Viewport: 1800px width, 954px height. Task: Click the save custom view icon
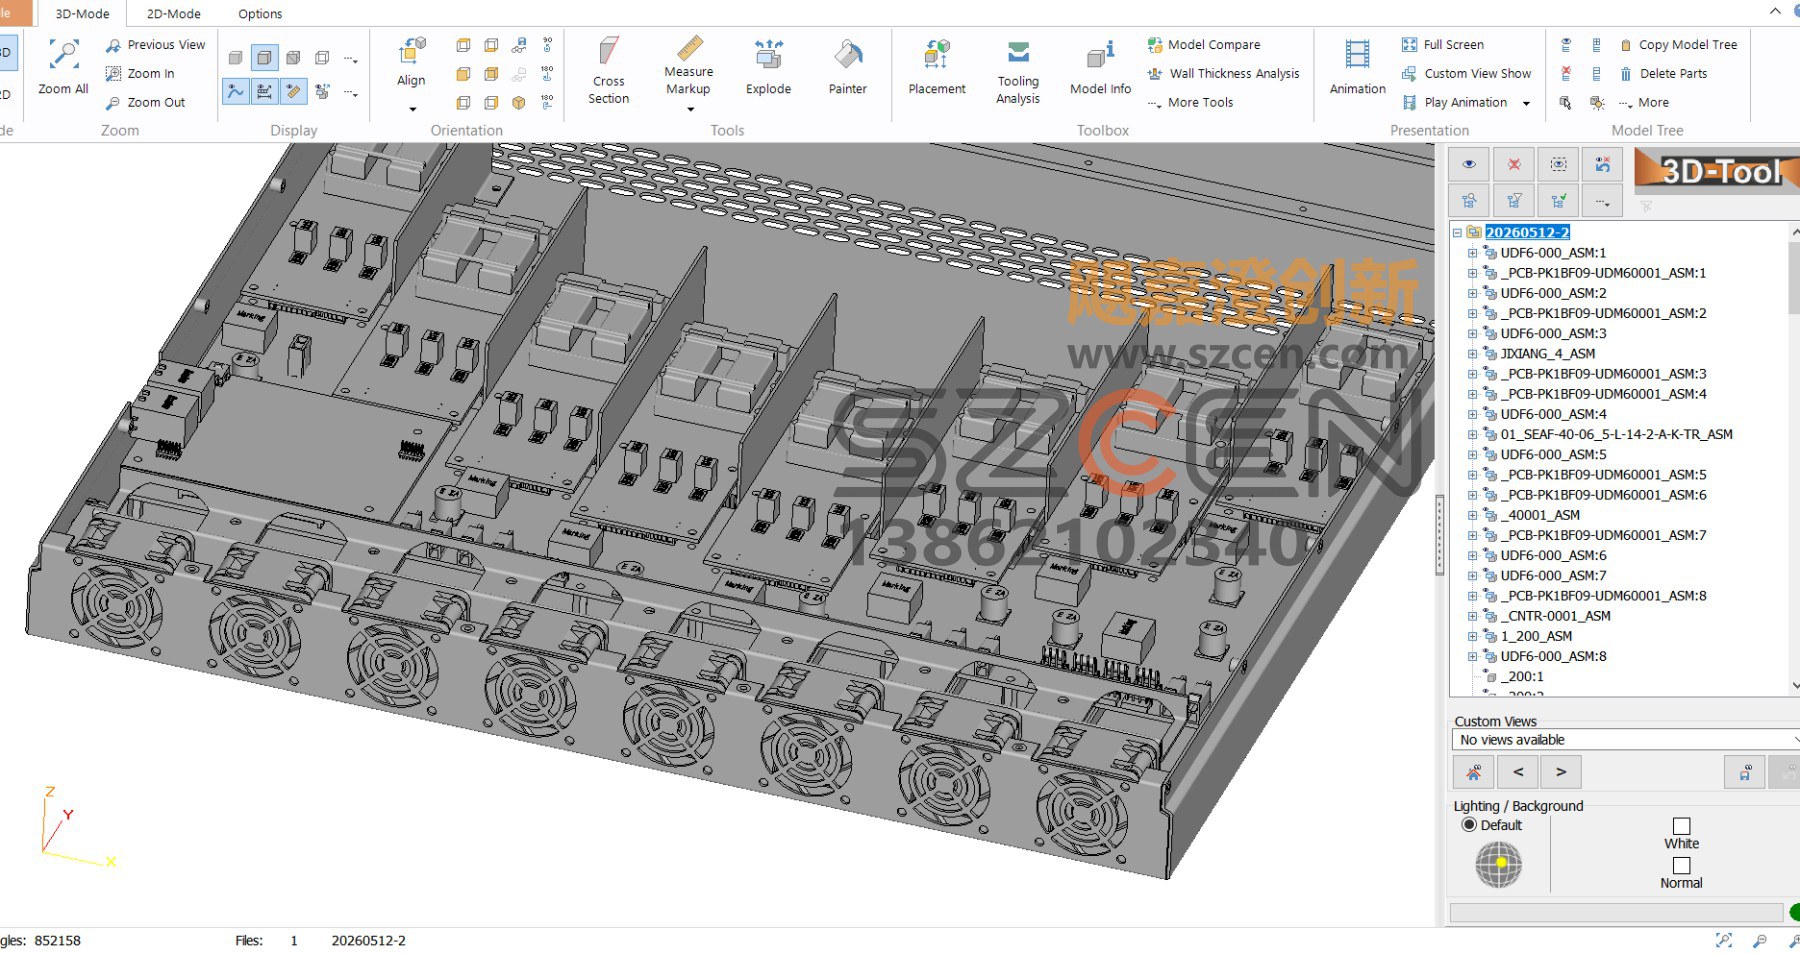(x=1745, y=772)
